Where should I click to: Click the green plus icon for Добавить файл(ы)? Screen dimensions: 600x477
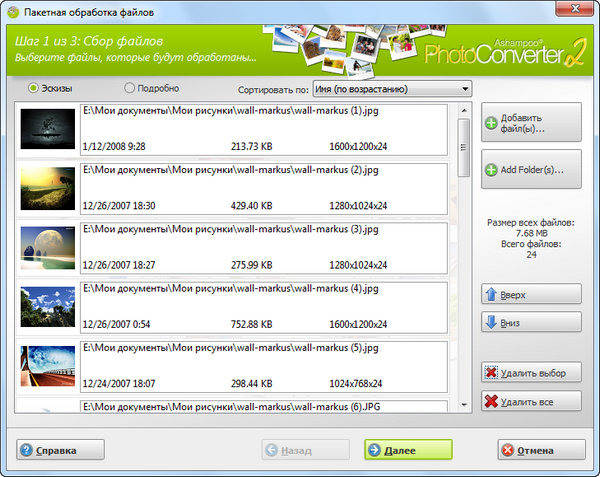point(492,123)
